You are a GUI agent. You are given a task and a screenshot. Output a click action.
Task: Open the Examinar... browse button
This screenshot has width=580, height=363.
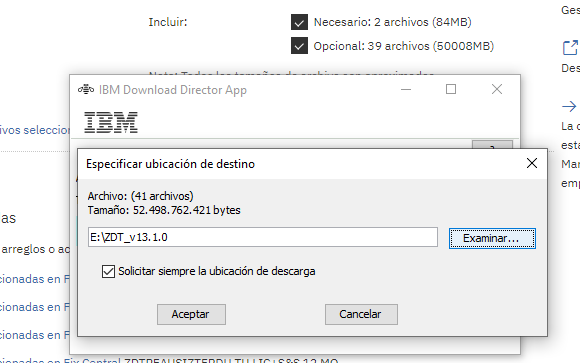[492, 238]
